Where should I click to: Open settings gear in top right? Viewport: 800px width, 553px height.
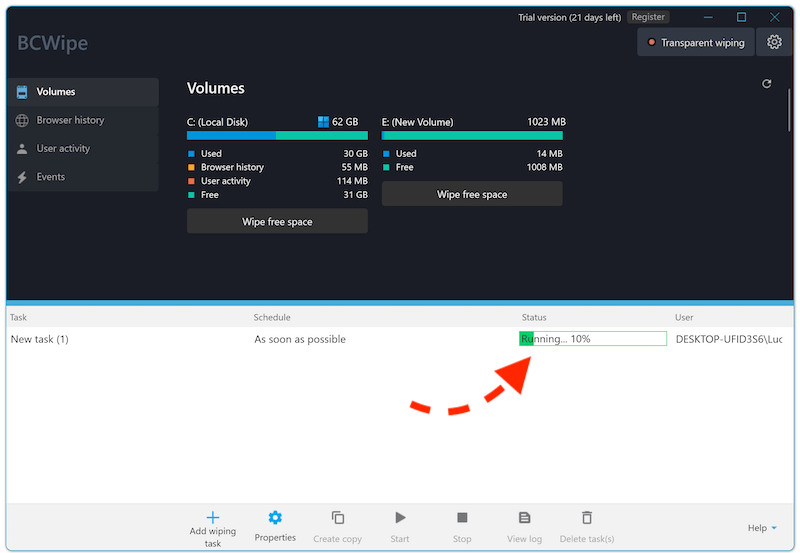[774, 42]
